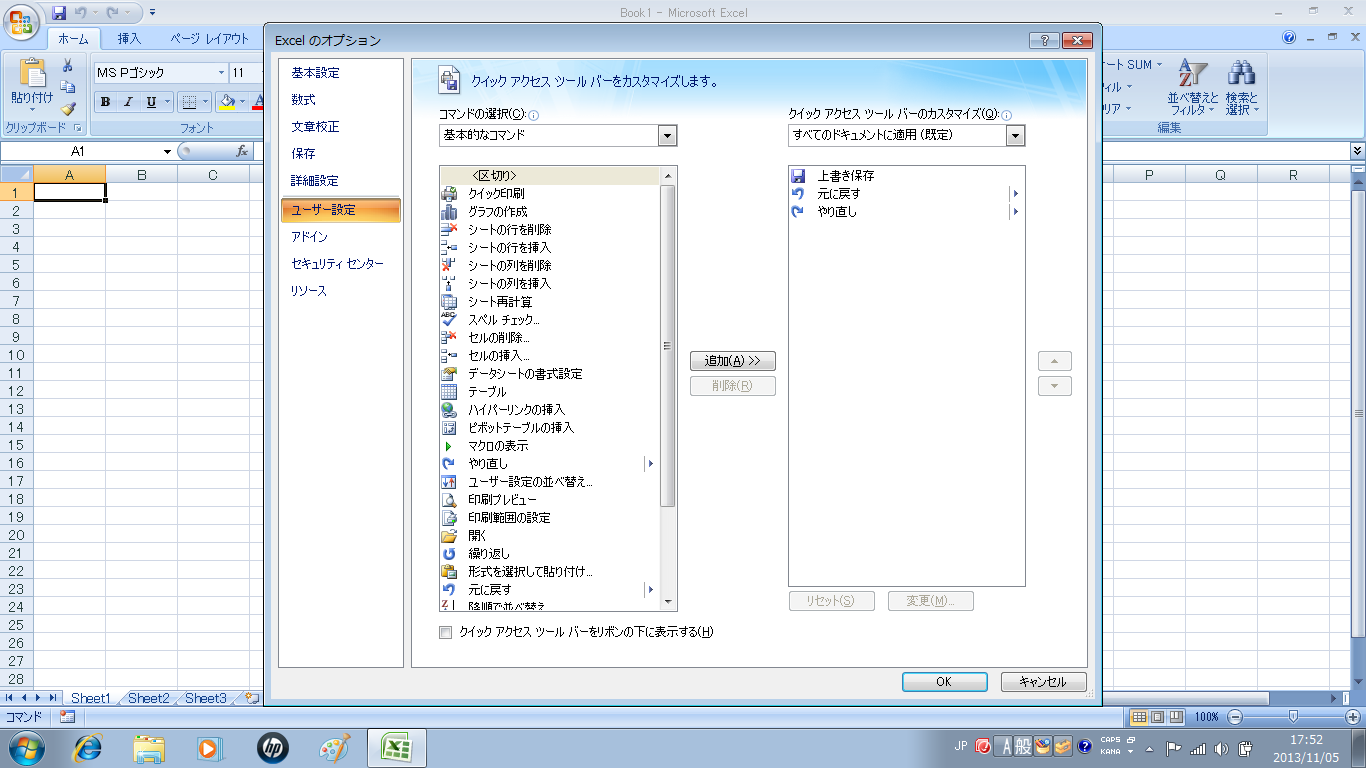Toggle Italic formatting in the ribbon
The height and width of the screenshot is (768, 1366).
pyautogui.click(x=128, y=102)
